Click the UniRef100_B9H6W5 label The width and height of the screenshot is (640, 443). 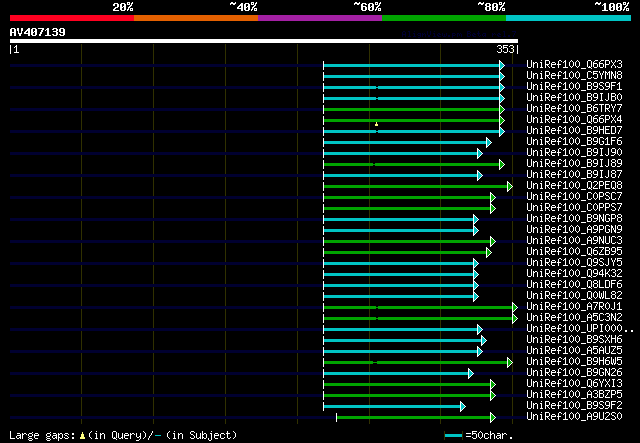pyautogui.click(x=574, y=362)
